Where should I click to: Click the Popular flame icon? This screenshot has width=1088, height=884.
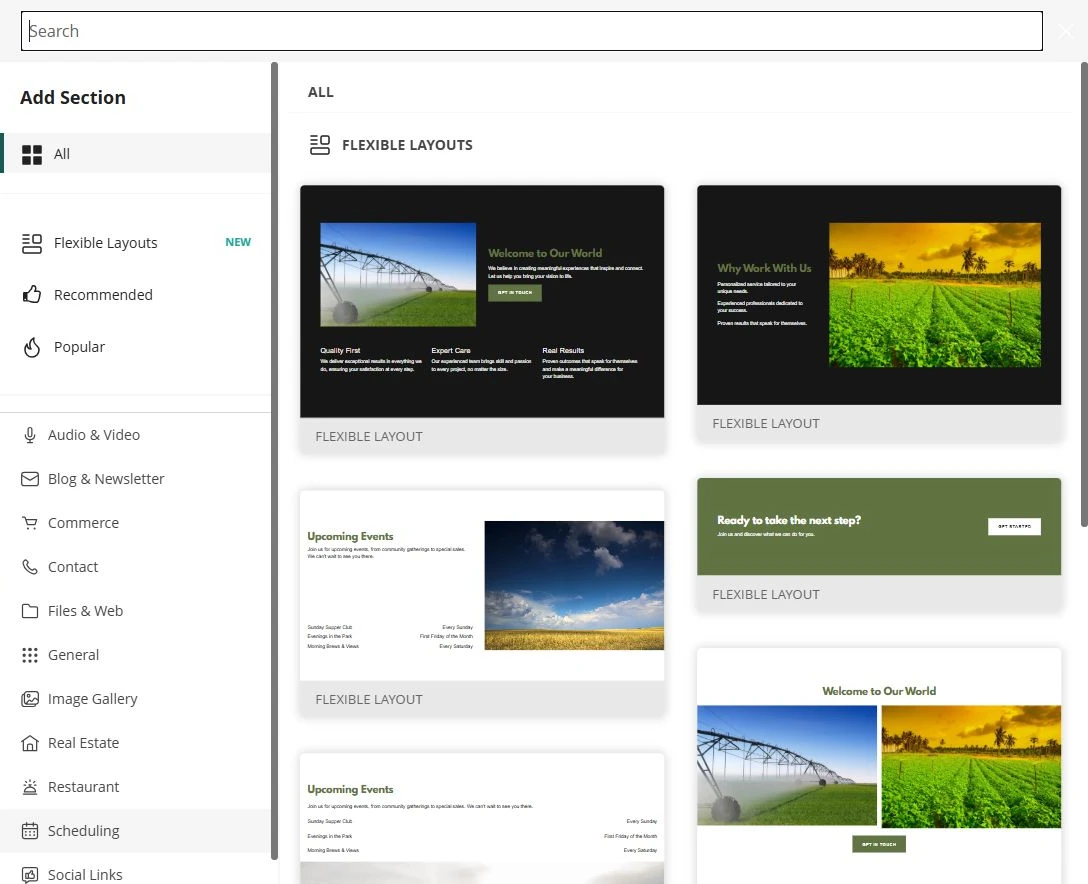(32, 347)
